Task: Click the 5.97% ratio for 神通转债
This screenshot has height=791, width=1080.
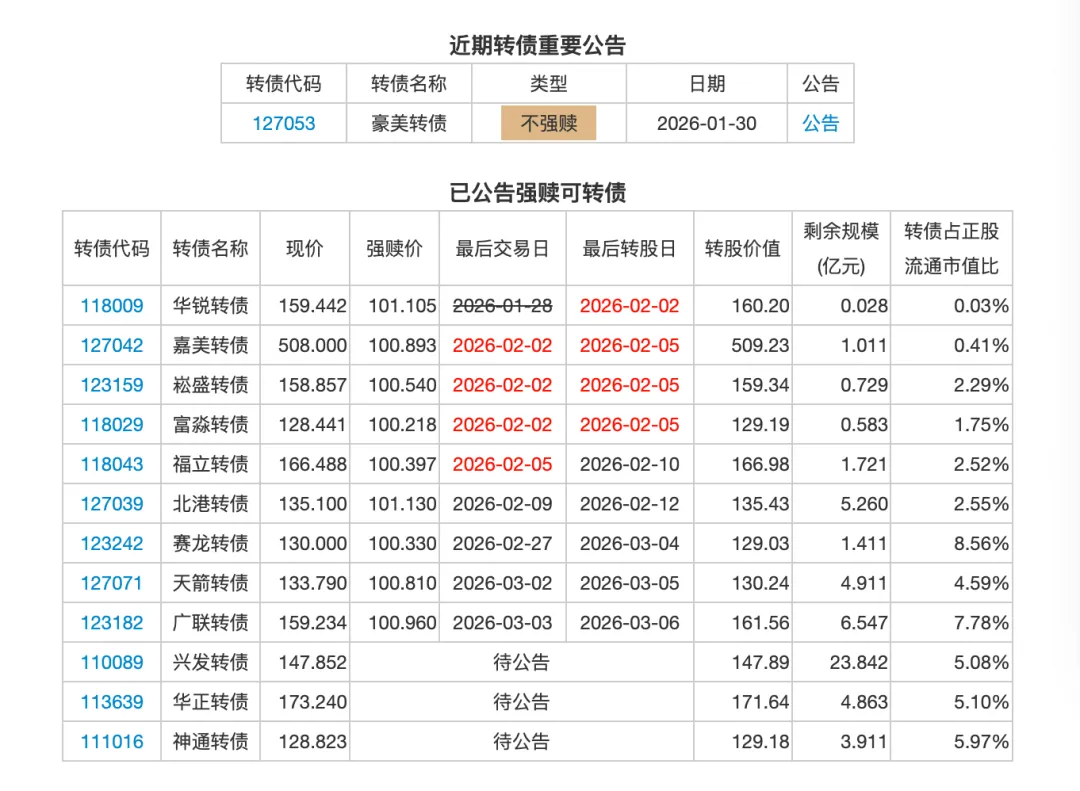Action: click(981, 741)
